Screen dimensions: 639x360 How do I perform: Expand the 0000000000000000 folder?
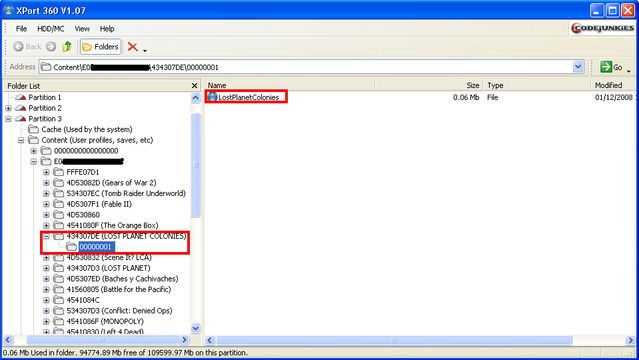(33, 151)
